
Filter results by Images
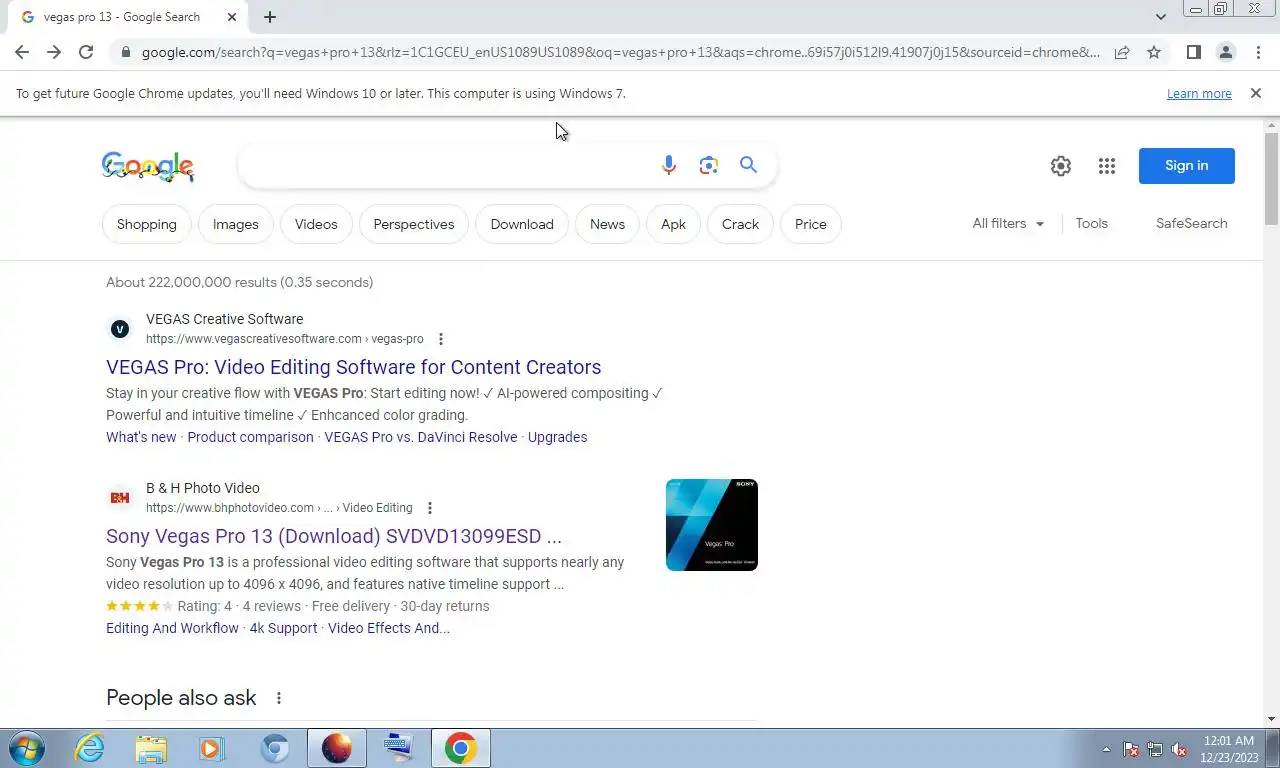(236, 224)
